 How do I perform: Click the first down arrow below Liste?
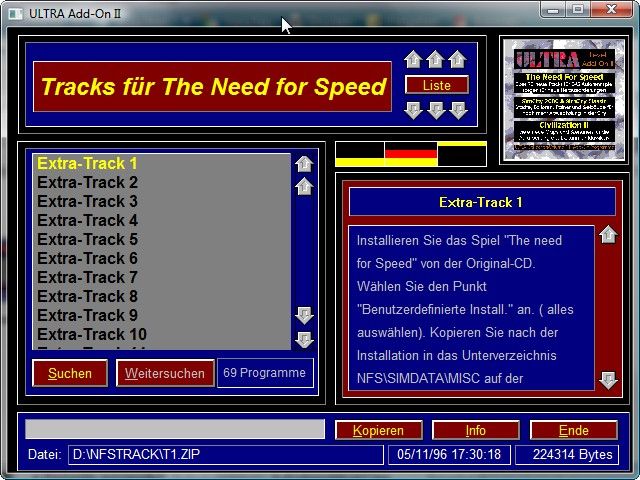413,110
